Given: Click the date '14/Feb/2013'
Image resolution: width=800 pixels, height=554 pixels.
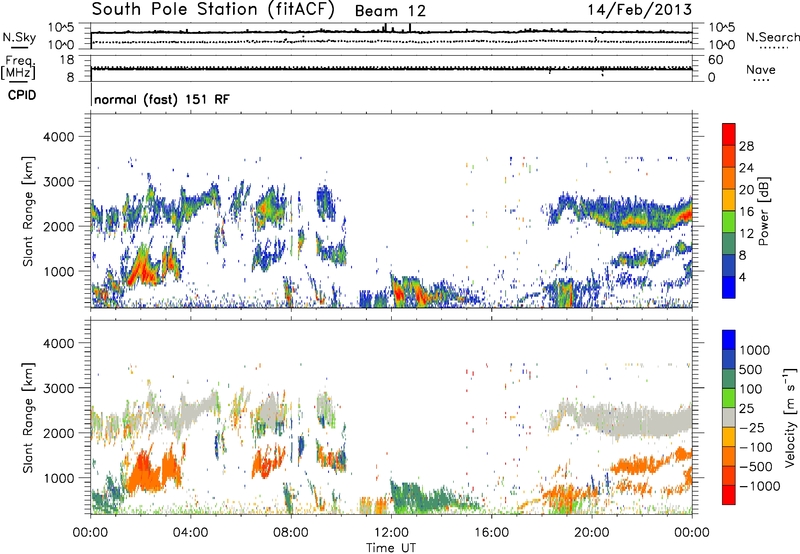Looking at the screenshot, I should click(x=639, y=10).
